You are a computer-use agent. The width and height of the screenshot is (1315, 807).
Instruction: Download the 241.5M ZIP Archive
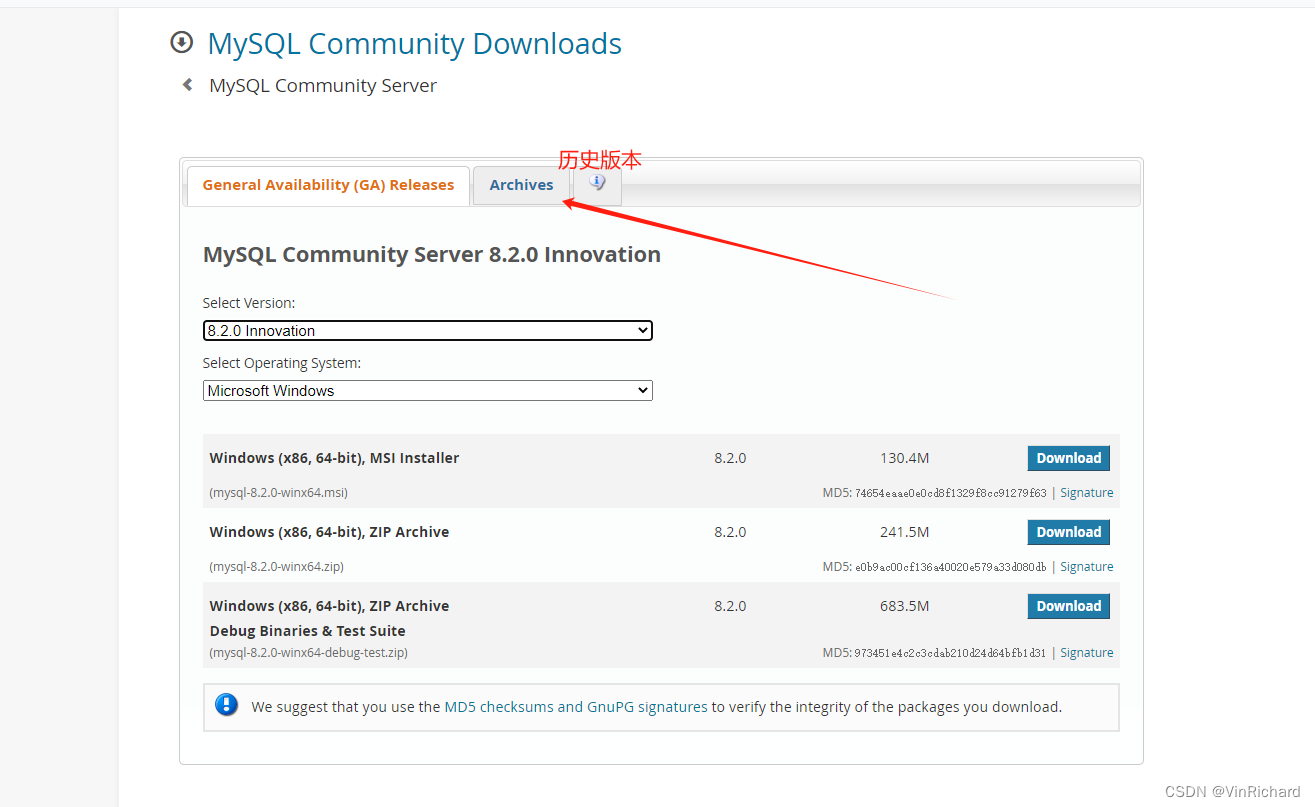[1068, 532]
